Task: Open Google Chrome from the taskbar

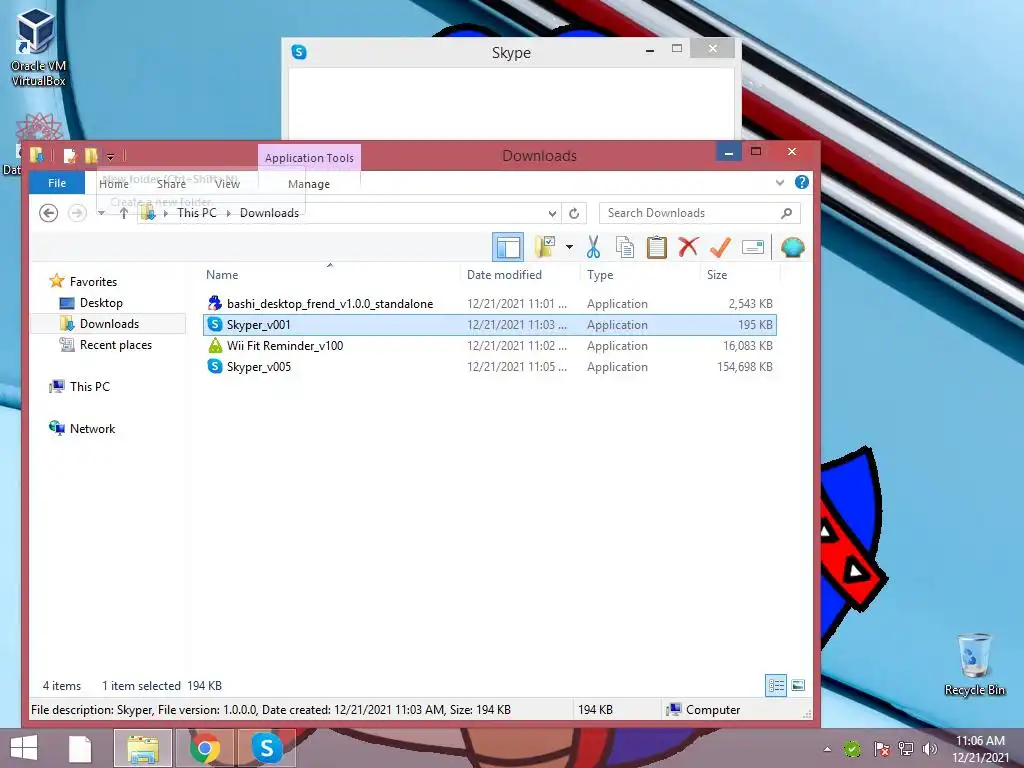Action: click(x=205, y=748)
